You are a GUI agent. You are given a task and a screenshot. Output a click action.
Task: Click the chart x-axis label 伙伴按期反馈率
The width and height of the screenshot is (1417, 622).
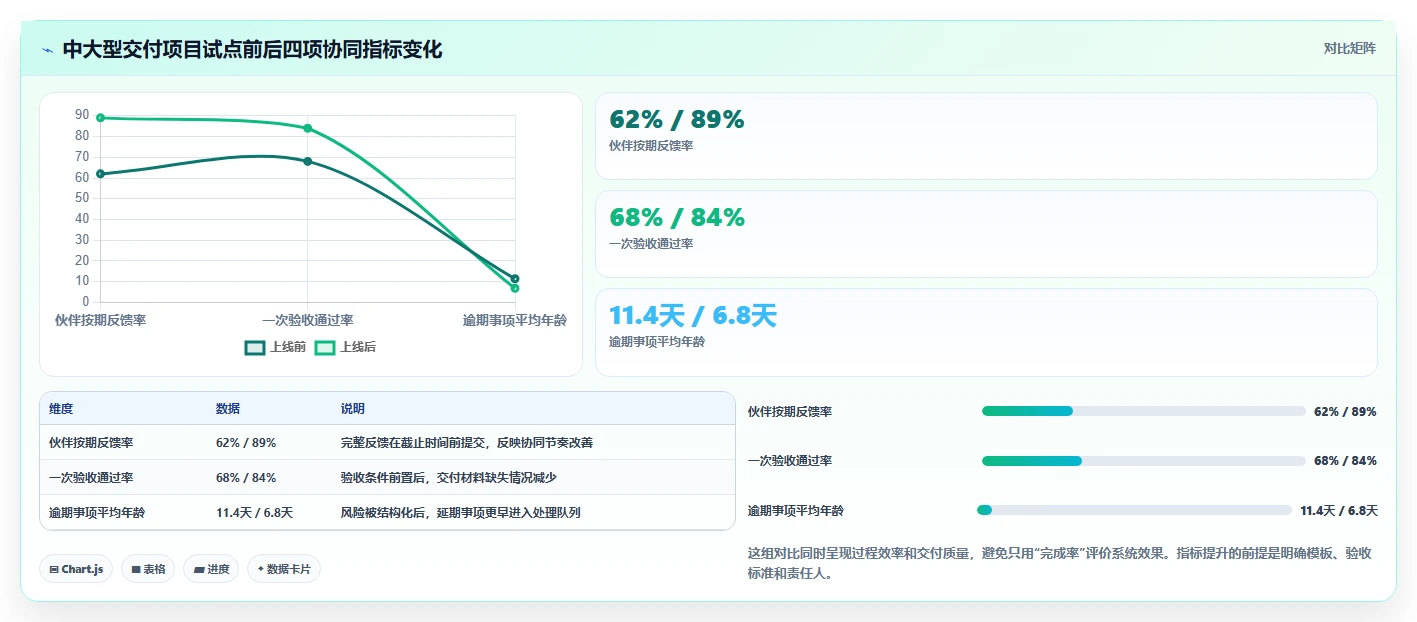pyautogui.click(x=100, y=320)
